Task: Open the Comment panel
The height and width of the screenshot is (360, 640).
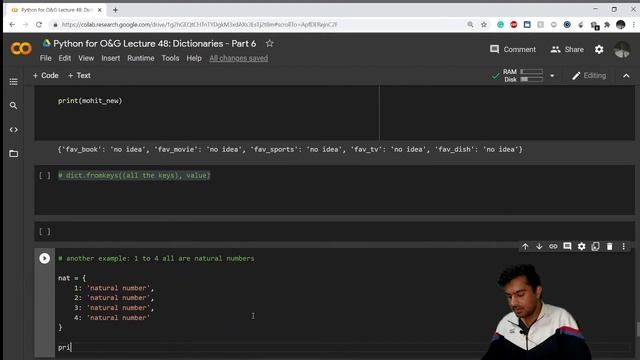Action: click(x=513, y=49)
